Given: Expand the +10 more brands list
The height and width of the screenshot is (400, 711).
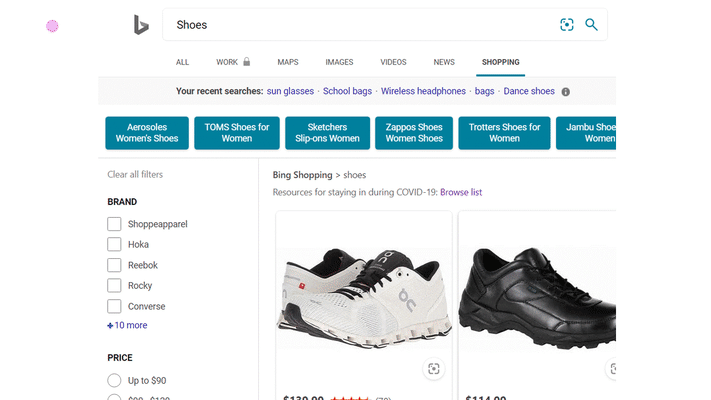Looking at the screenshot, I should [127, 325].
